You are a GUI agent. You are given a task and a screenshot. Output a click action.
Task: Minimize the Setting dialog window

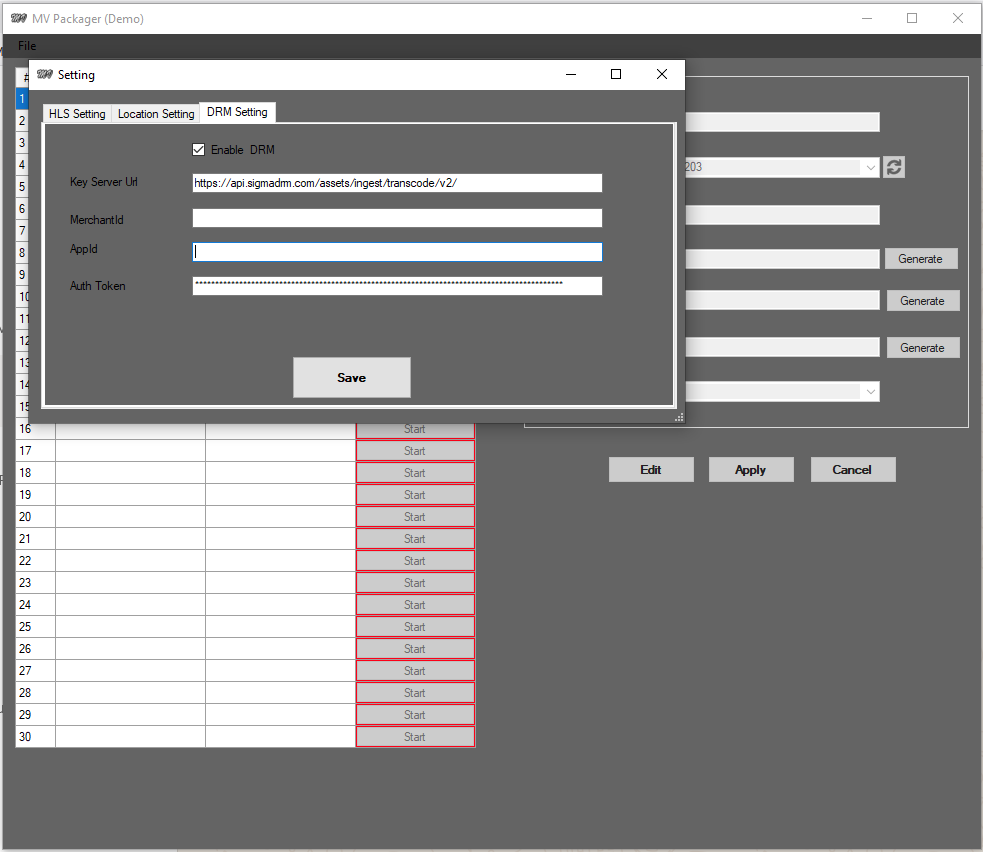tap(571, 74)
